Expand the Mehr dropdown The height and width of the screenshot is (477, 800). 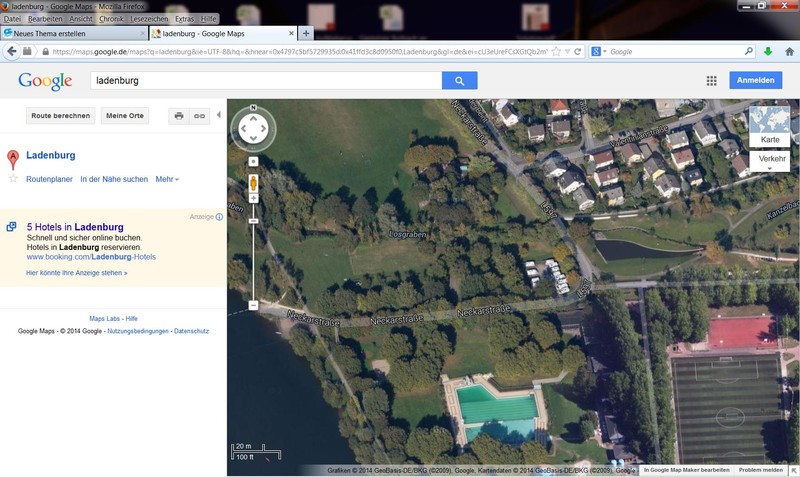pos(167,179)
